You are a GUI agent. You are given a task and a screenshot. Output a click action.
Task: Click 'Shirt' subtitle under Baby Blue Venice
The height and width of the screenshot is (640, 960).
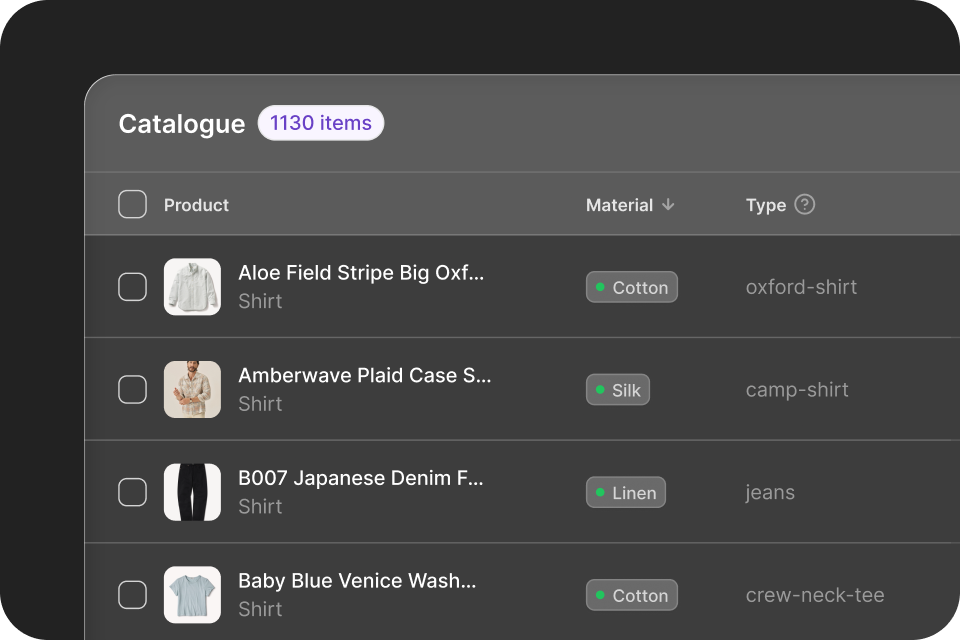[260, 609]
